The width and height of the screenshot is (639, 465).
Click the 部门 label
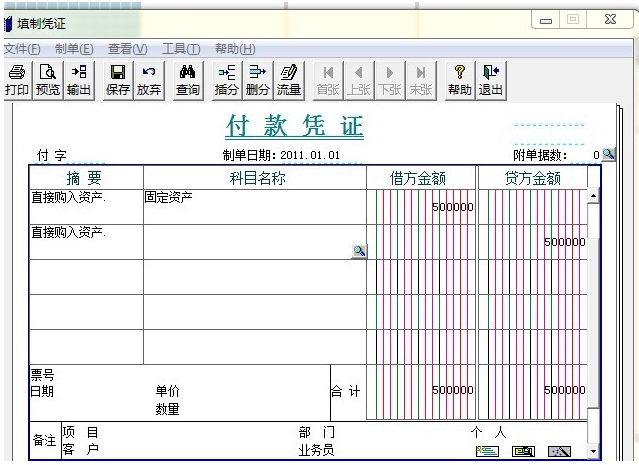317,432
